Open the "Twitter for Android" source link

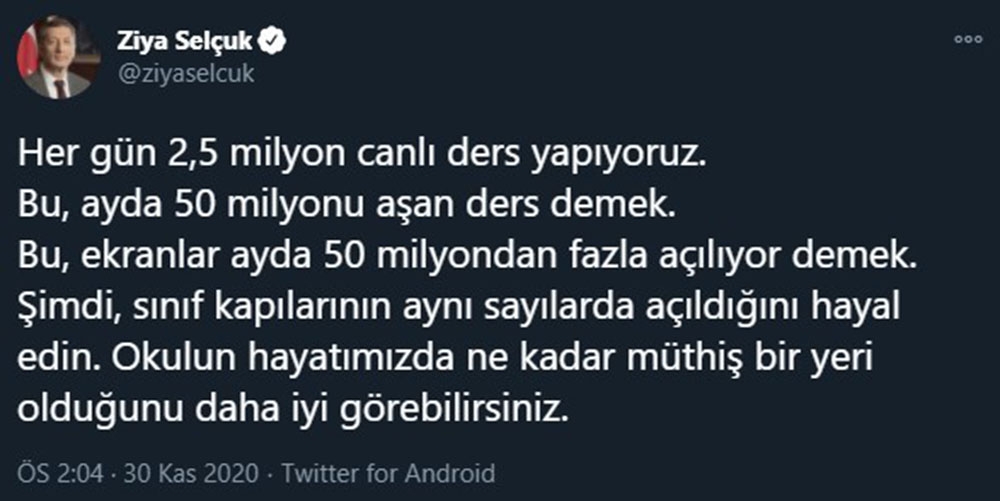pos(390,472)
